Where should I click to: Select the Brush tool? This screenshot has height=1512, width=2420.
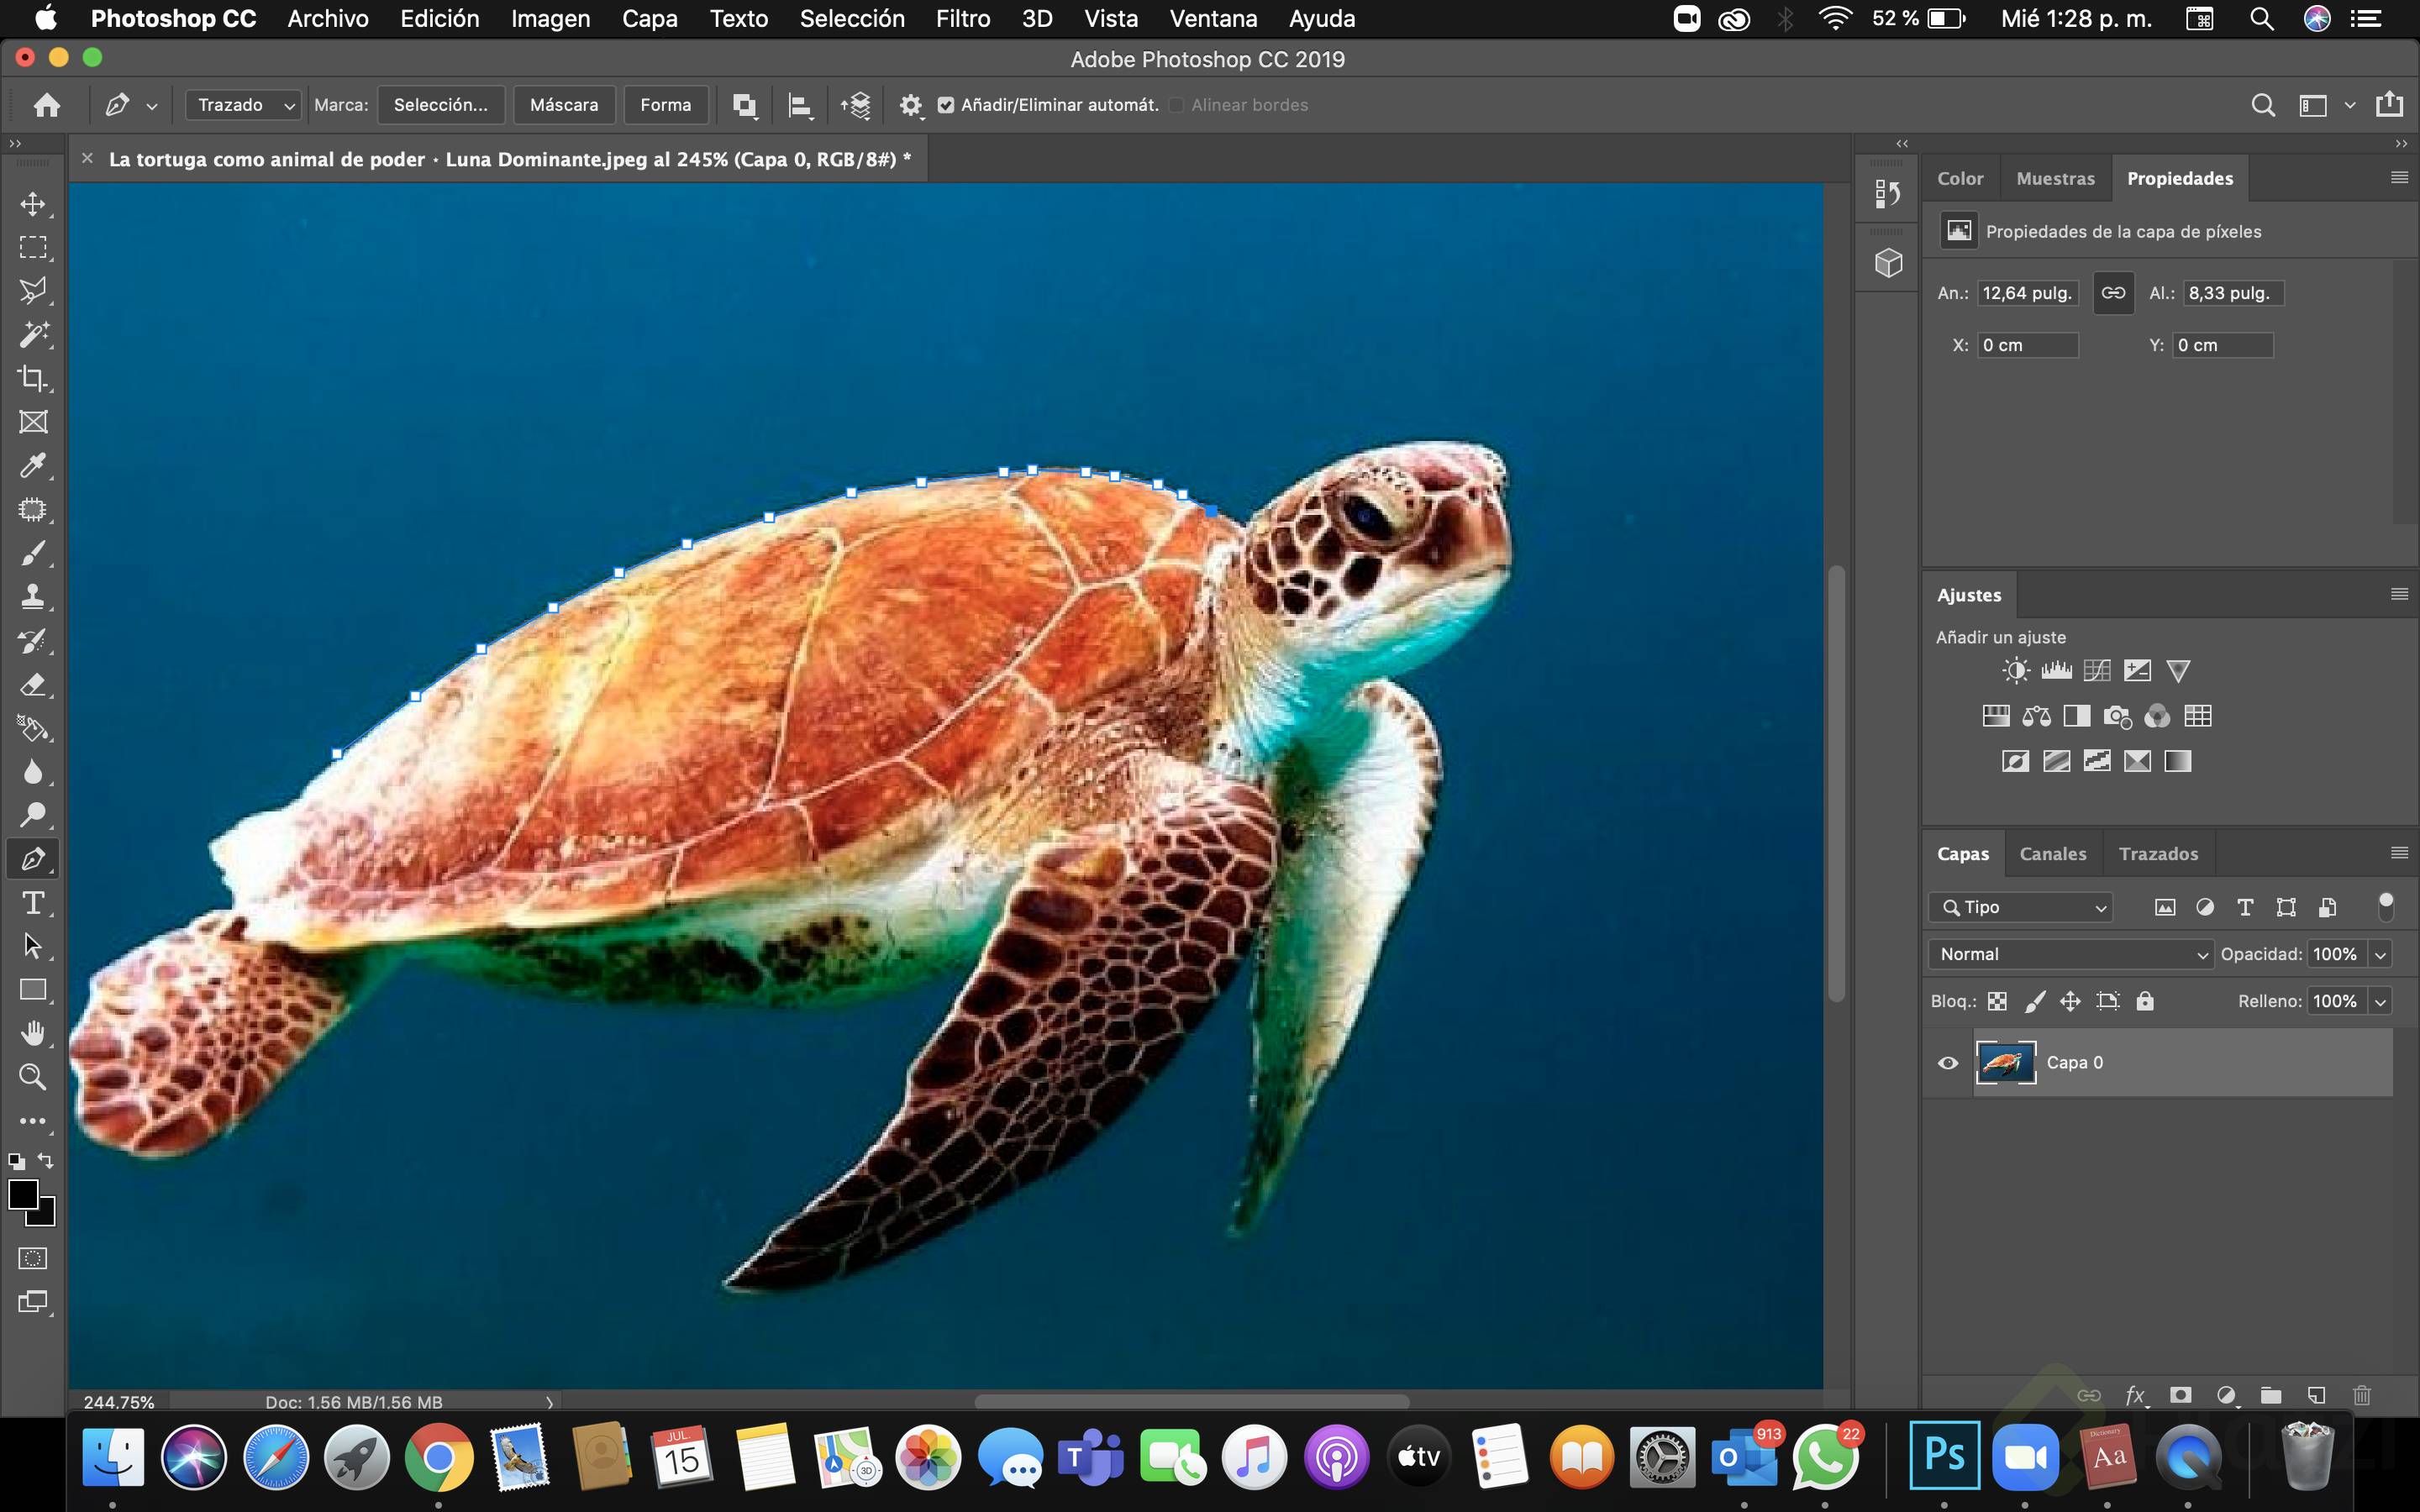pyautogui.click(x=33, y=553)
